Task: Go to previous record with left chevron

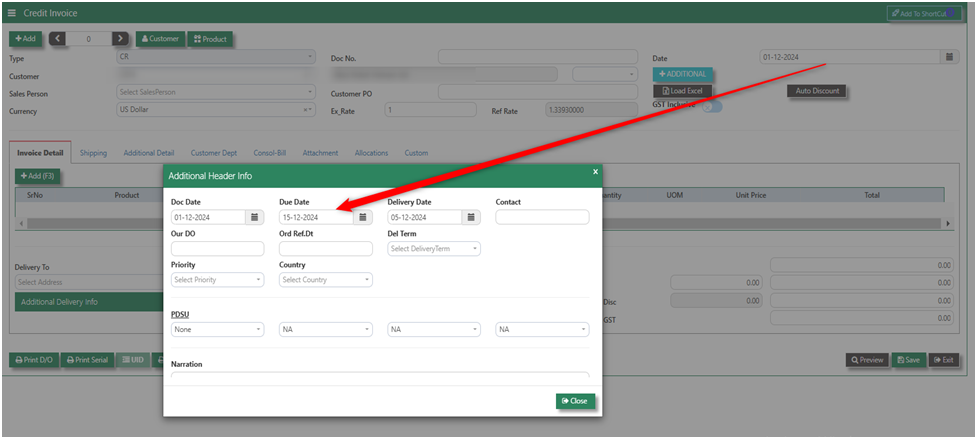Action: [57, 39]
